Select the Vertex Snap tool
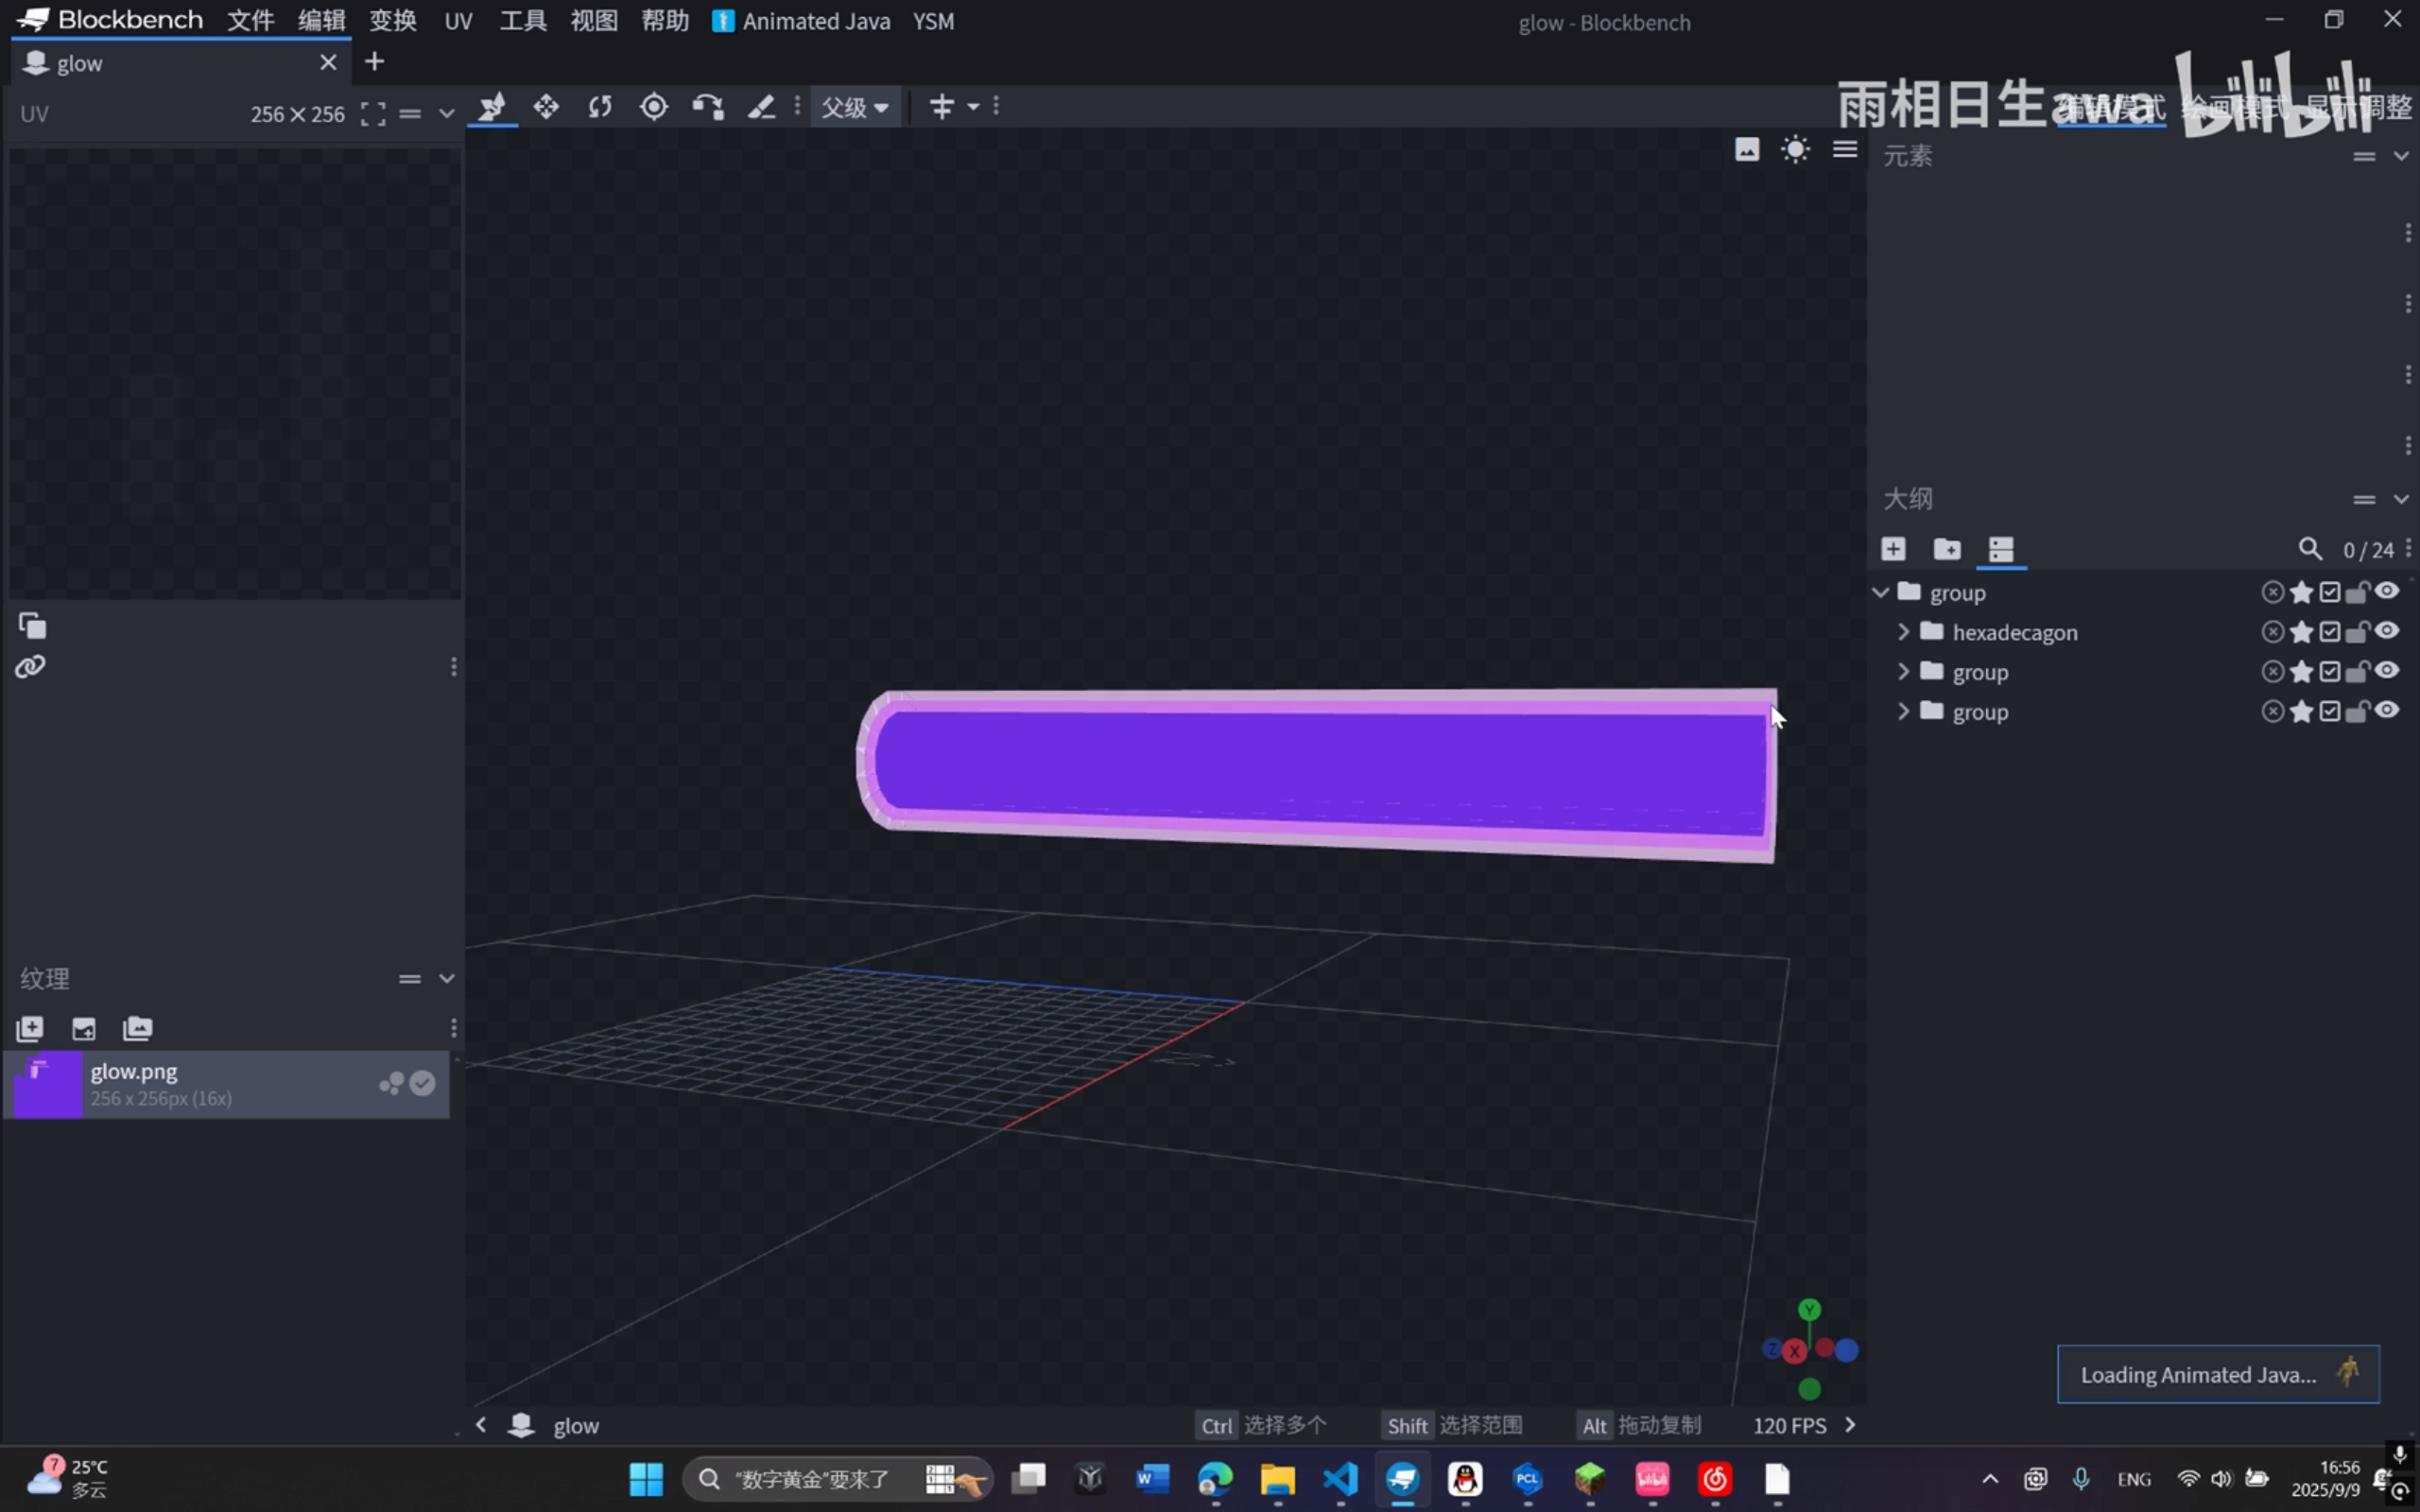This screenshot has width=2420, height=1512. pyautogui.click(x=708, y=107)
